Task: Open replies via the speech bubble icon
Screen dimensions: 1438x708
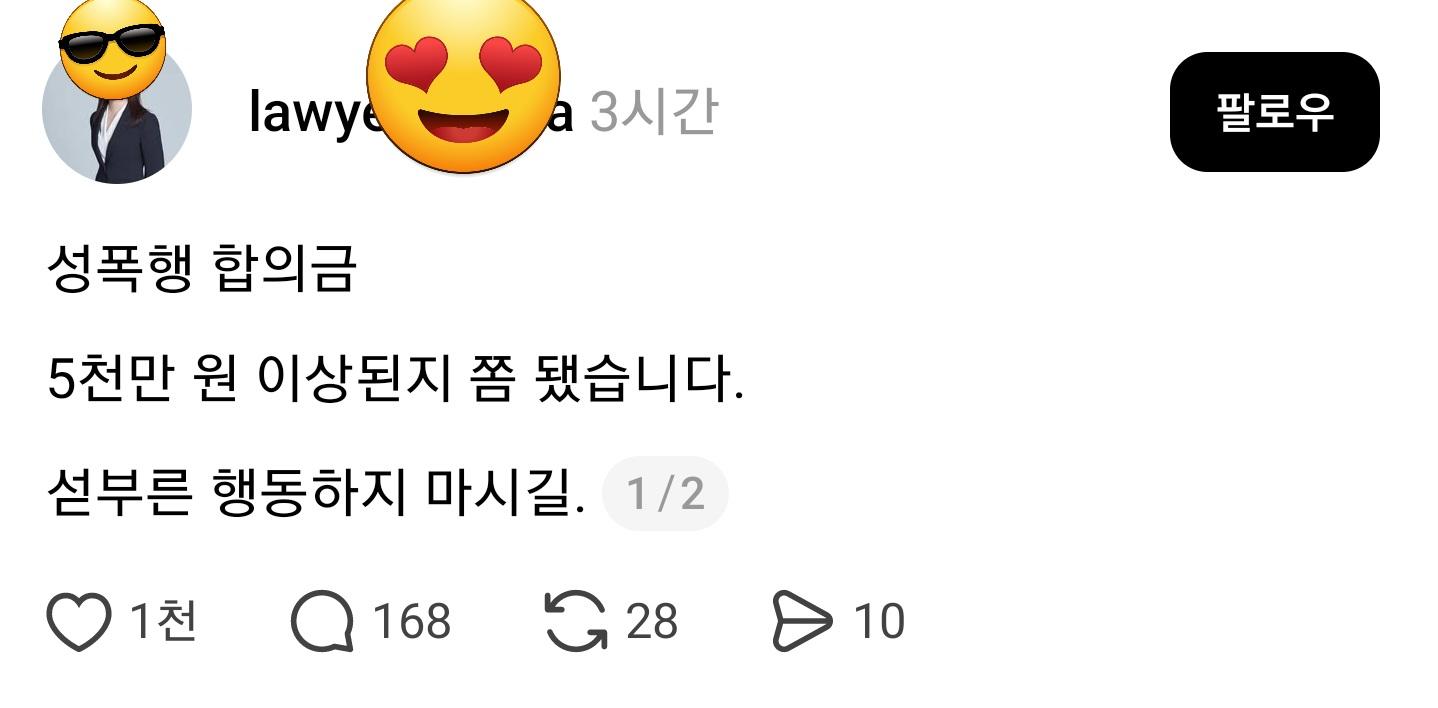Action: [322, 621]
